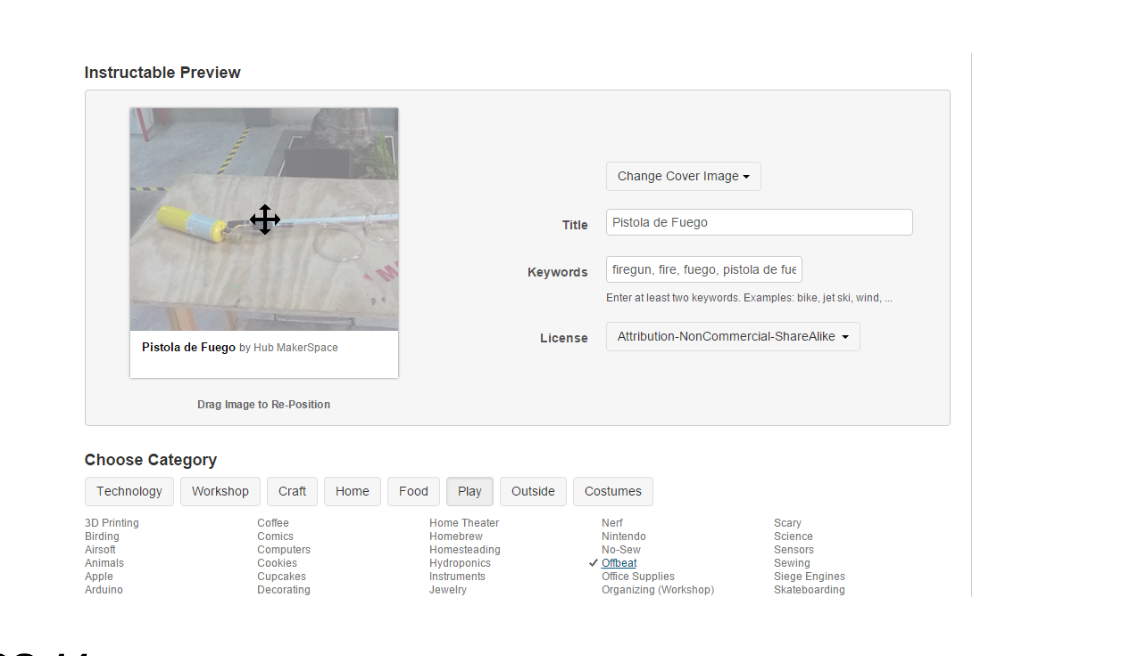The height and width of the screenshot is (656, 1144).
Task: Click the 'Choose Category' heading
Action: pyautogui.click(x=151, y=460)
